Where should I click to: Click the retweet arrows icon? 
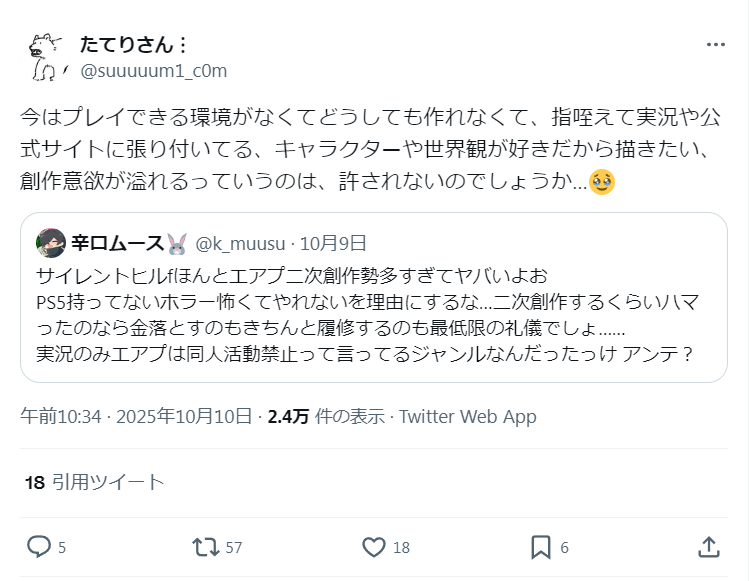click(206, 547)
